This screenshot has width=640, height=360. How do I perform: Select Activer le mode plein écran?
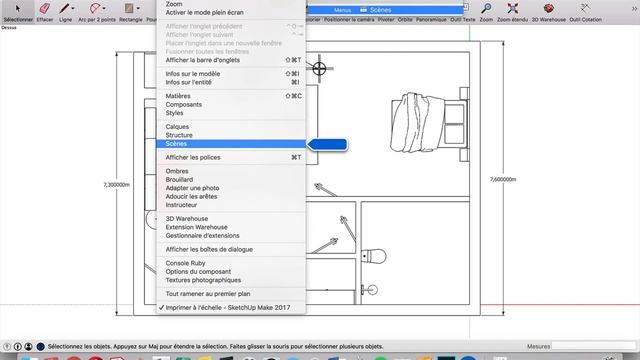click(231, 12)
